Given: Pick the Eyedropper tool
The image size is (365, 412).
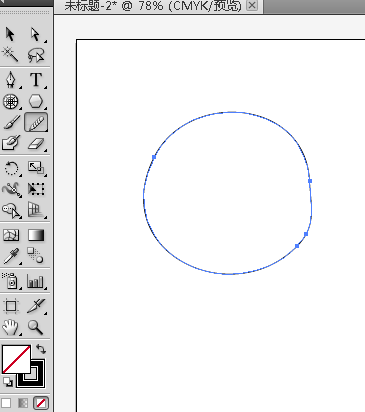Looking at the screenshot, I should pyautogui.click(x=12, y=256).
